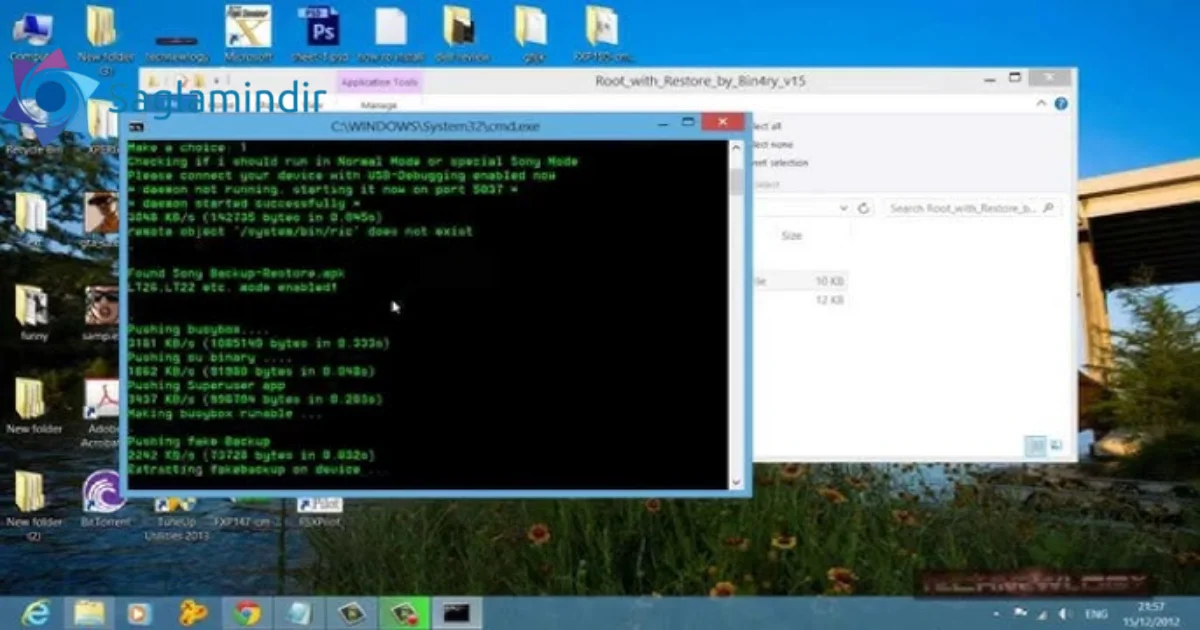The image size is (1200, 630).
Task: Switch Explorer to large icons view
Action: [1056, 445]
